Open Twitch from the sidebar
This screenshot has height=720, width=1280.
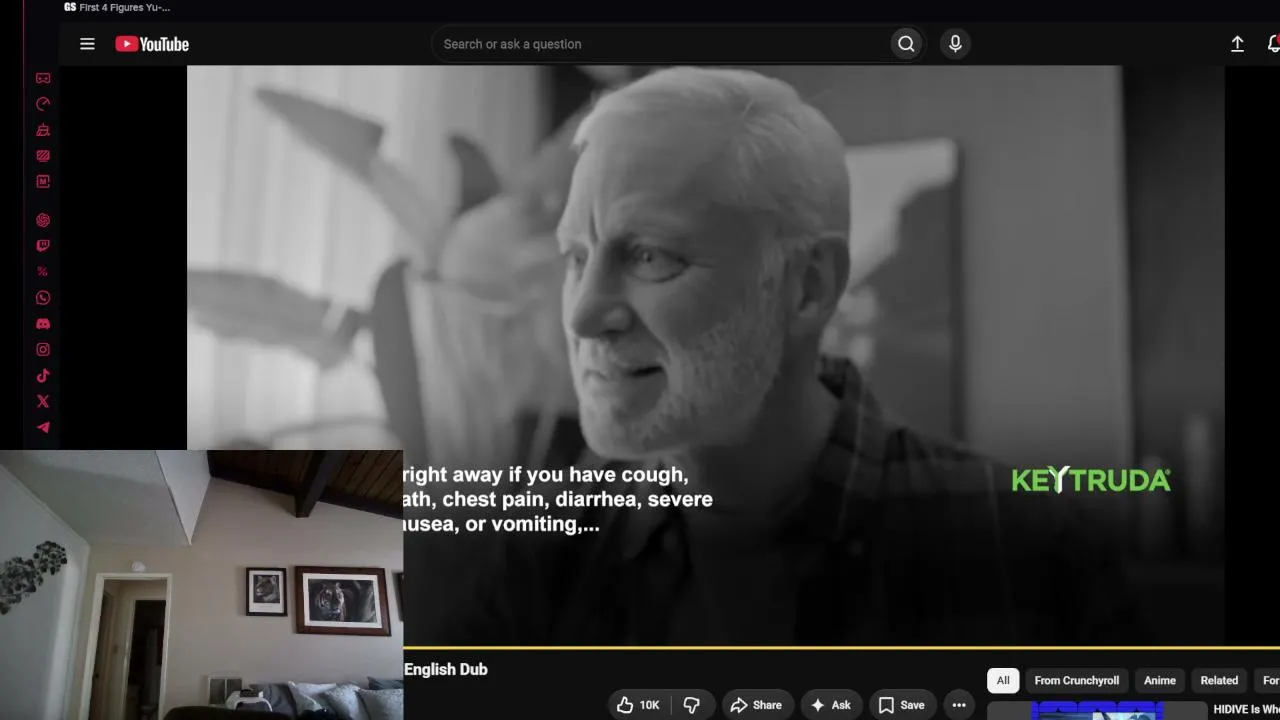pyautogui.click(x=43, y=246)
